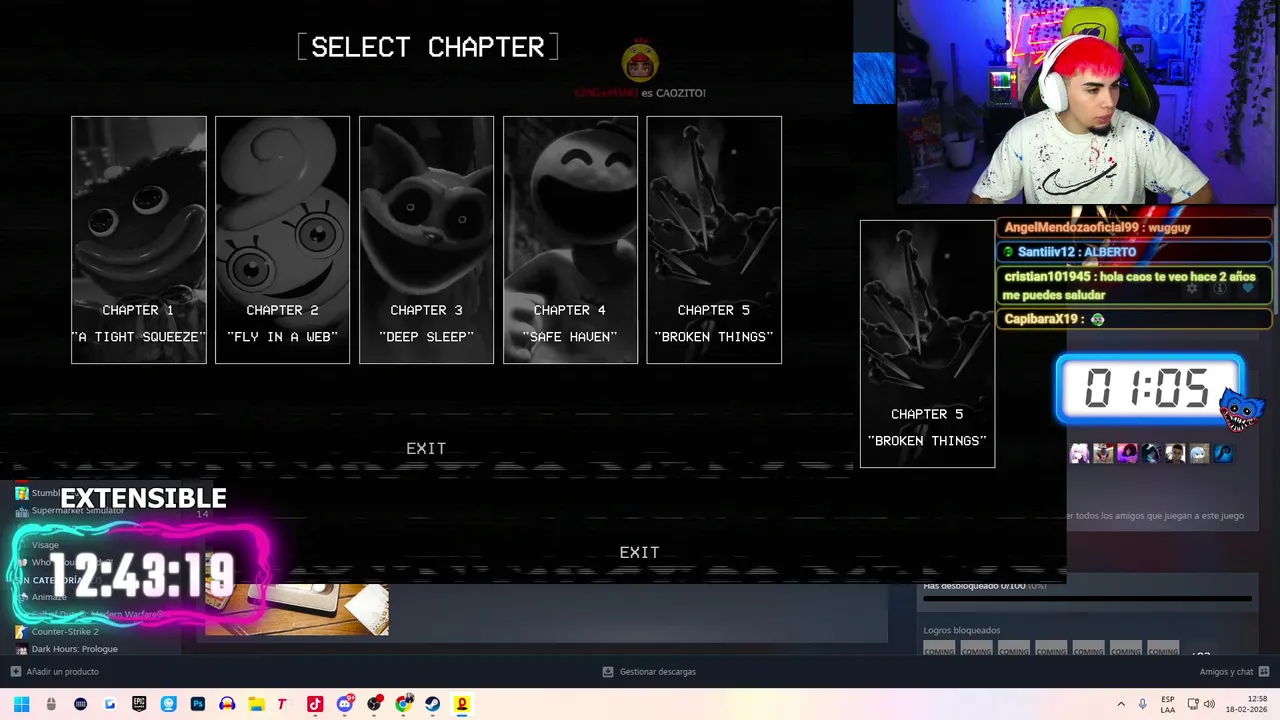Screen dimensions: 1280x720
Task: Click the achievements progress bar 0/100
Action: (x=1087, y=599)
